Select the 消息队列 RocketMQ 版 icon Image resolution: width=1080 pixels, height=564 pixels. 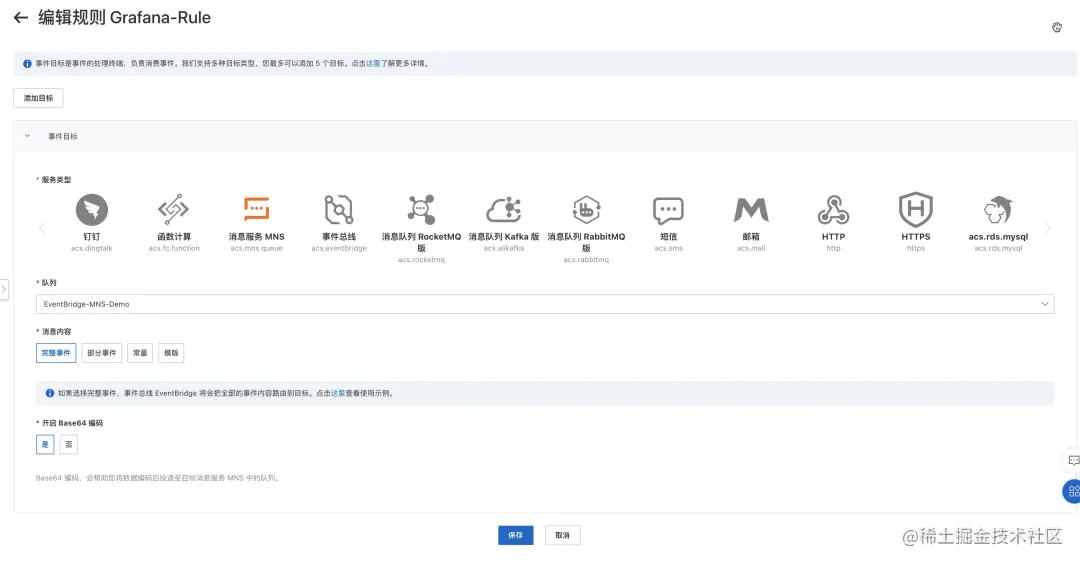point(421,209)
